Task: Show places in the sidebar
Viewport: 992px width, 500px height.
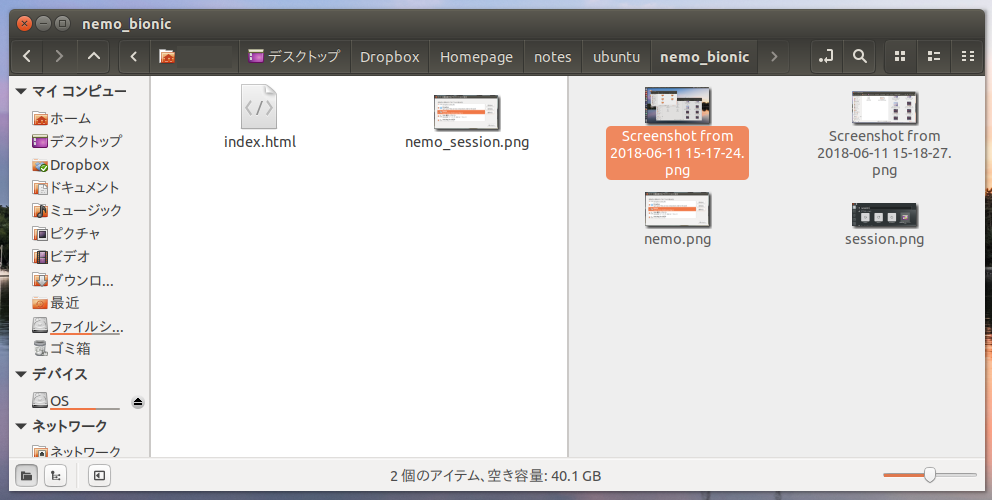Action: tap(25, 475)
